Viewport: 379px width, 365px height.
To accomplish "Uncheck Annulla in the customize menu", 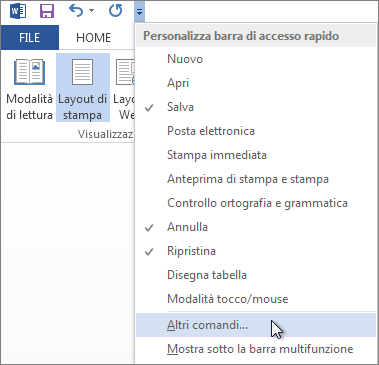I will (256, 227).
